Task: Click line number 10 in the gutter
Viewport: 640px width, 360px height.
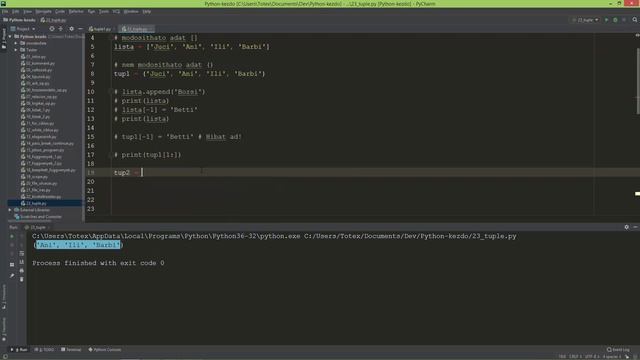Action: point(91,92)
